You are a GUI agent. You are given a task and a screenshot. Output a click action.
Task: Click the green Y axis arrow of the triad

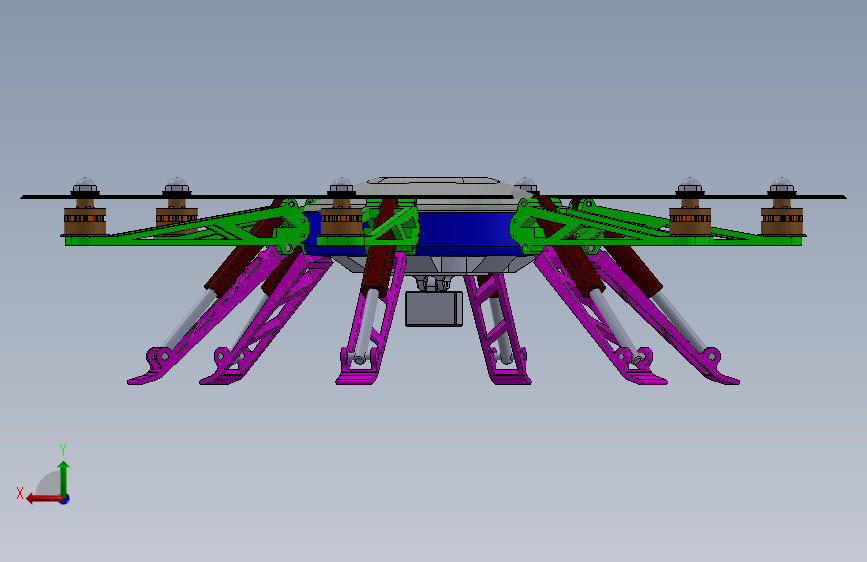(x=64, y=477)
